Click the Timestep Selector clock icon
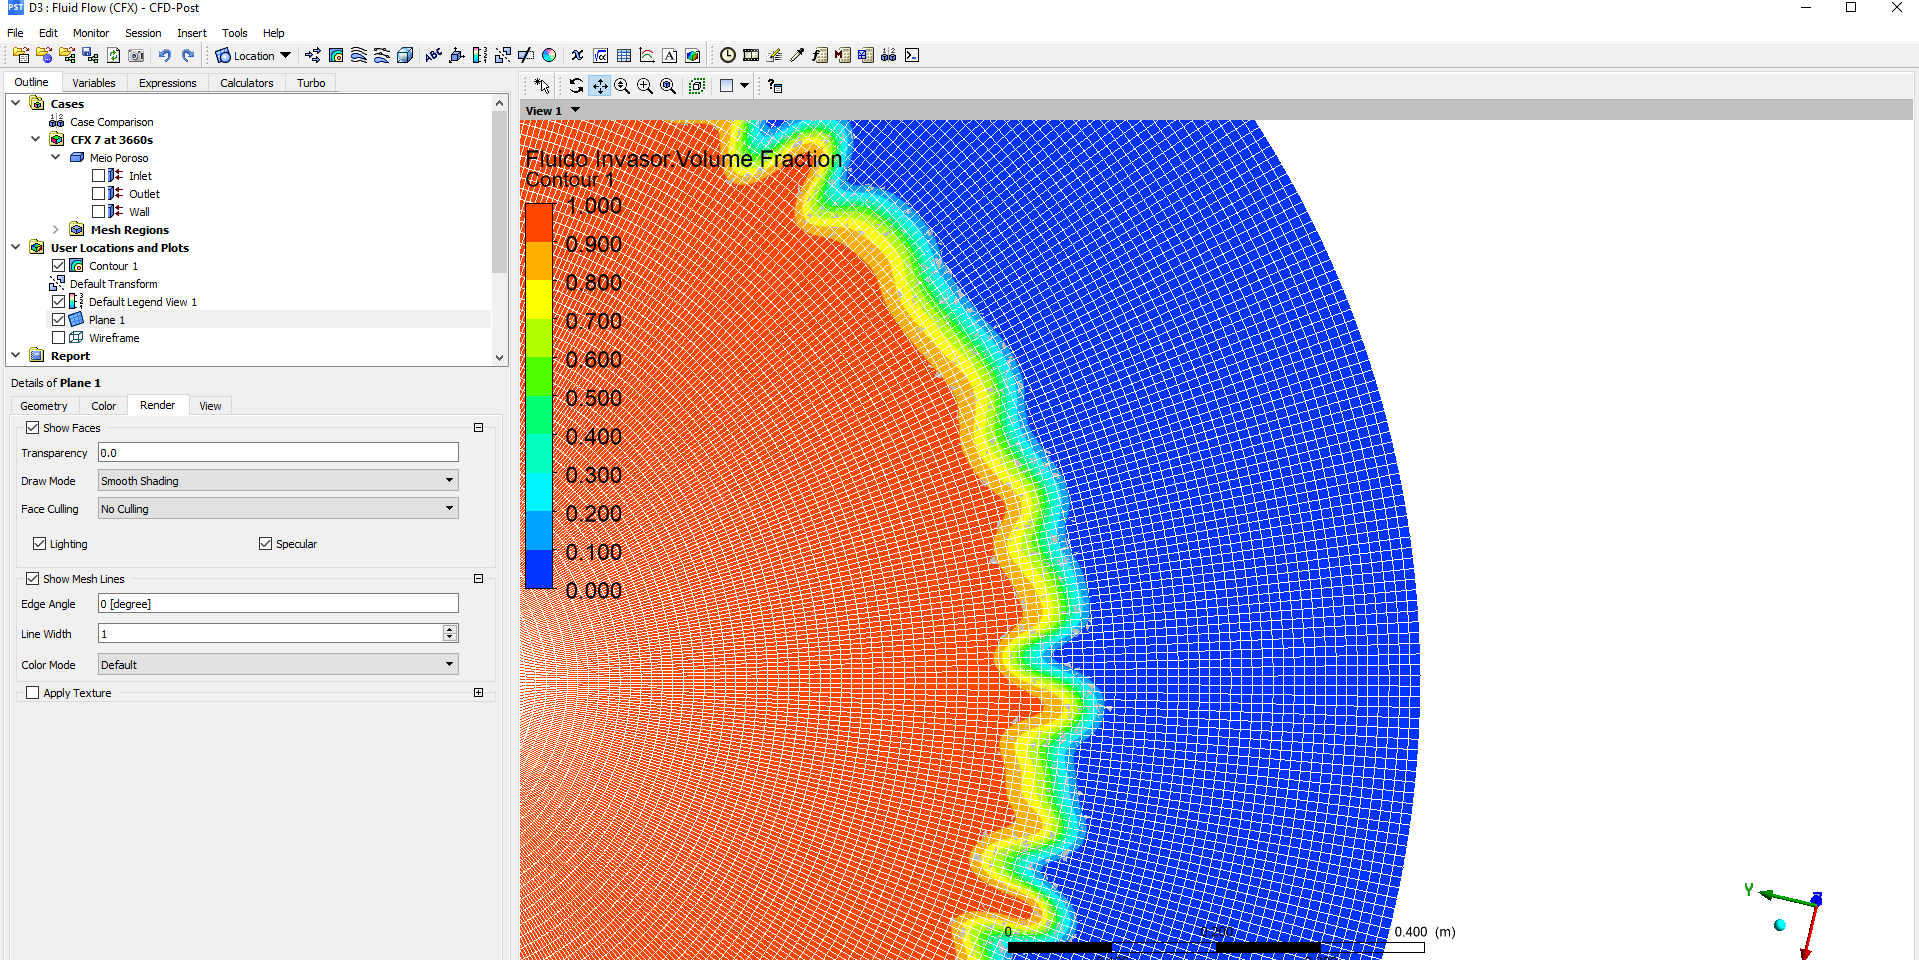The width and height of the screenshot is (1919, 960). pyautogui.click(x=728, y=56)
